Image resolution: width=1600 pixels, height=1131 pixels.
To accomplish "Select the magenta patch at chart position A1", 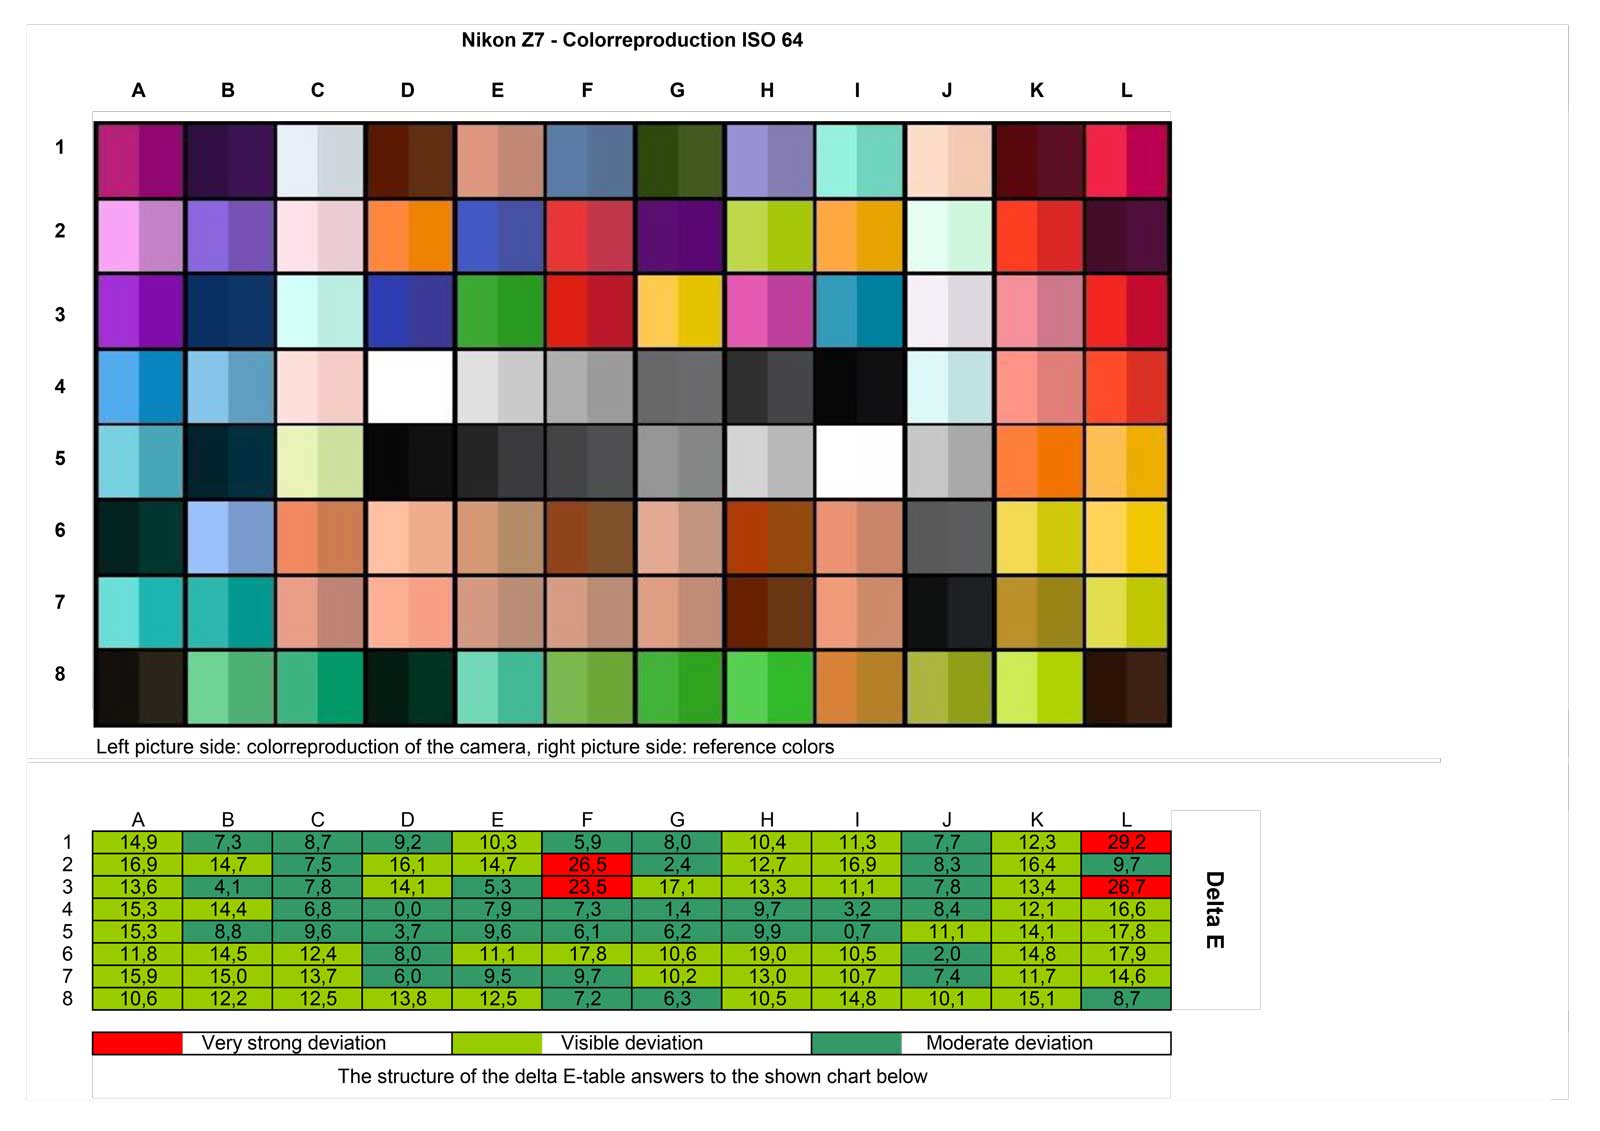I will (140, 160).
